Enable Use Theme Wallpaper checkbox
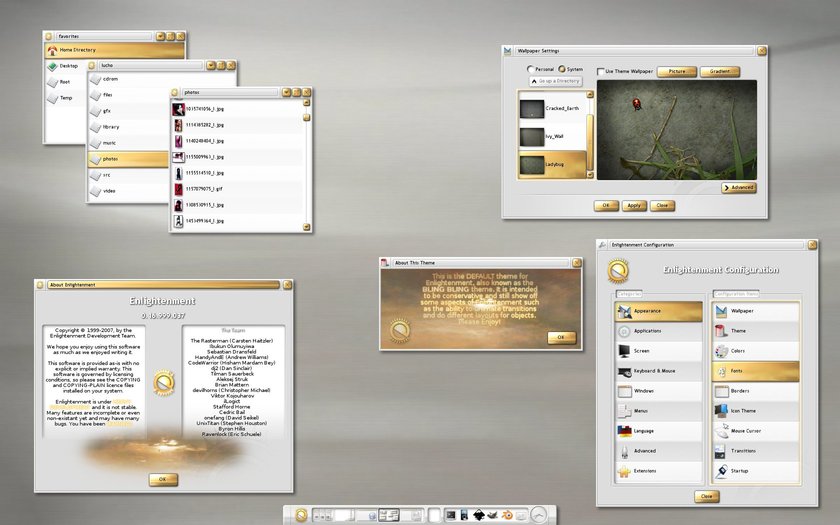 coord(601,71)
